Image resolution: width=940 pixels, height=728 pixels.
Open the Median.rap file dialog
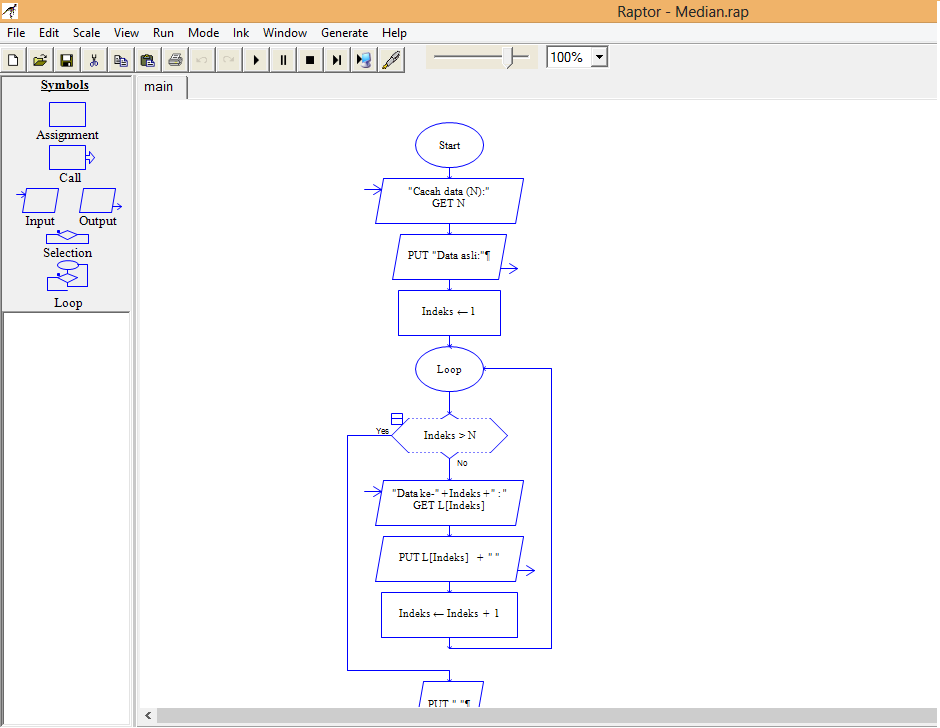point(39,59)
